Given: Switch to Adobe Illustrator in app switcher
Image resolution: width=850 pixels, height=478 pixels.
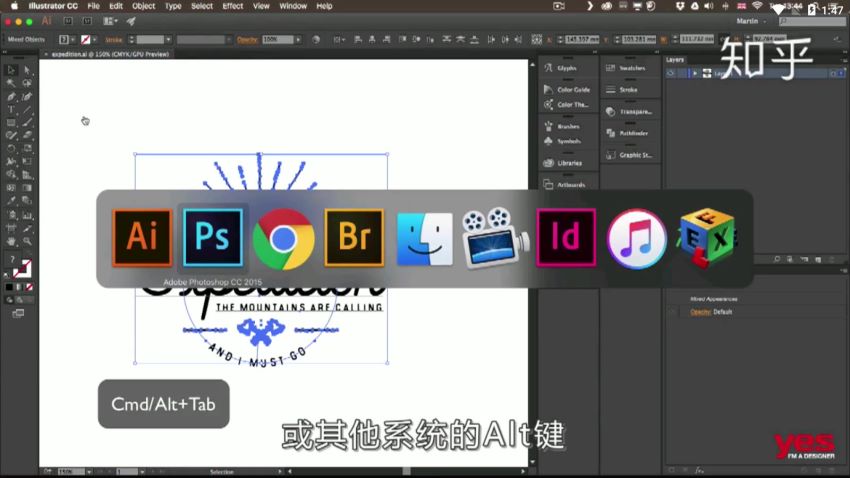Looking at the screenshot, I should (142, 237).
